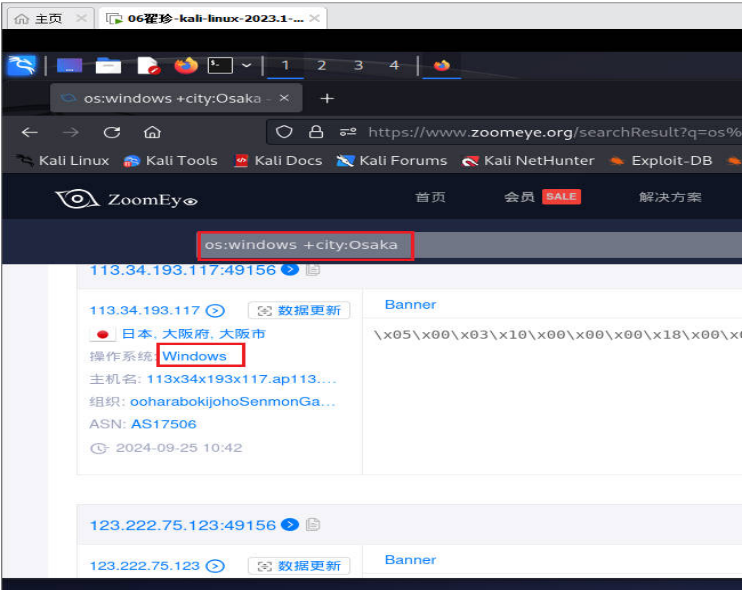Open IP link 113.34.193.117

click(144, 310)
